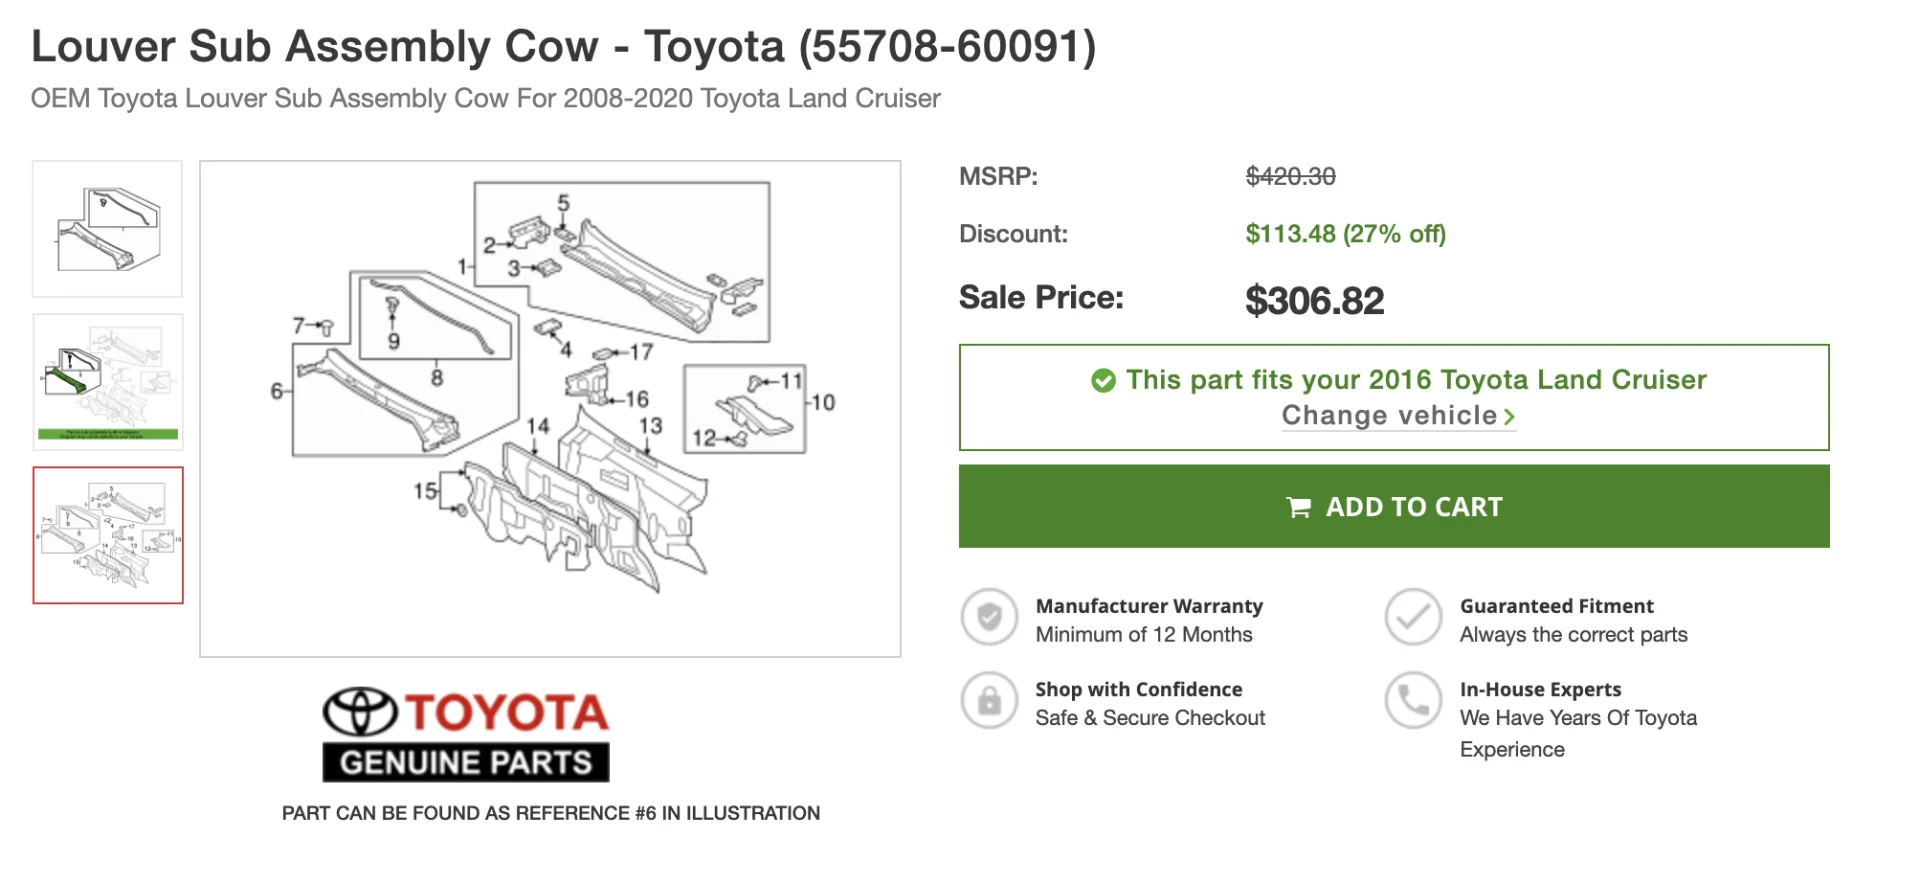The height and width of the screenshot is (883, 1920).
Task: Click the In-House Experts phone icon
Action: point(1413,700)
